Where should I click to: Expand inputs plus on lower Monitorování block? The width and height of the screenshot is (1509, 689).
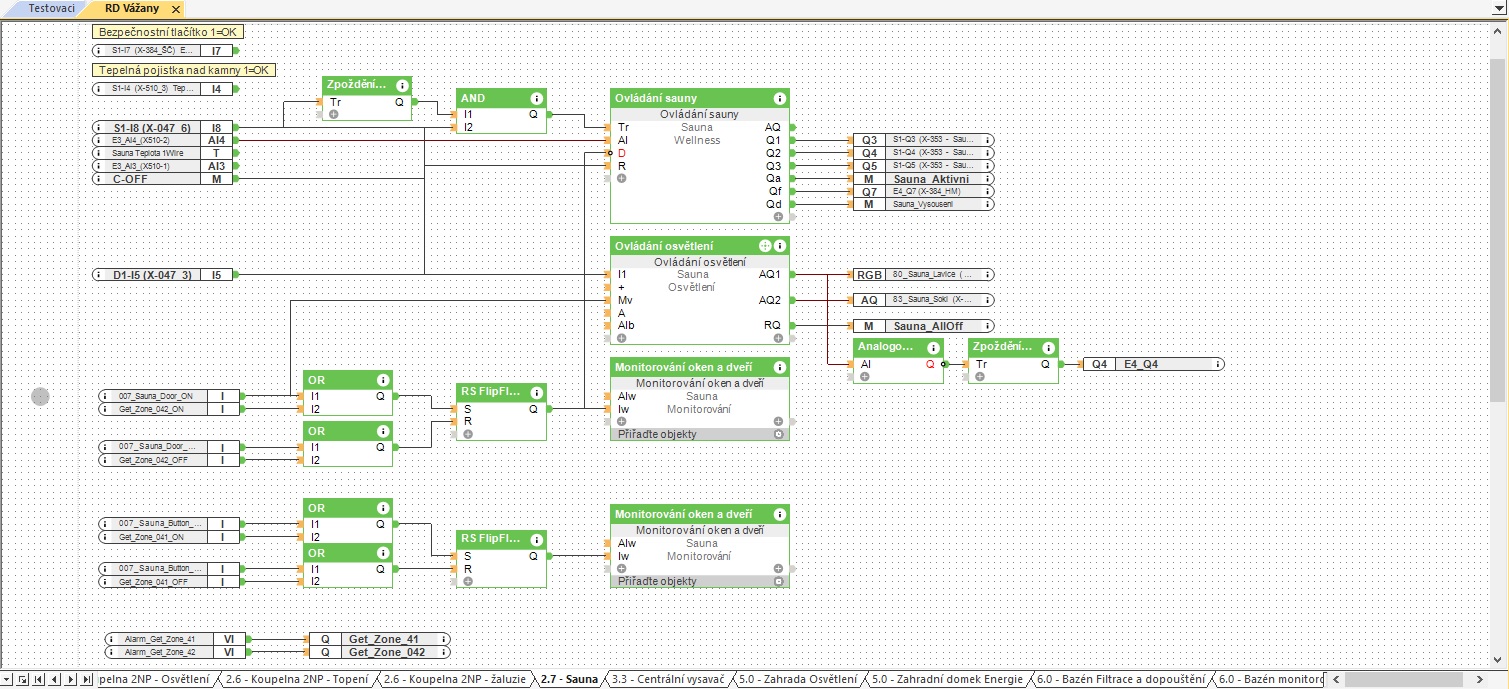click(621, 568)
